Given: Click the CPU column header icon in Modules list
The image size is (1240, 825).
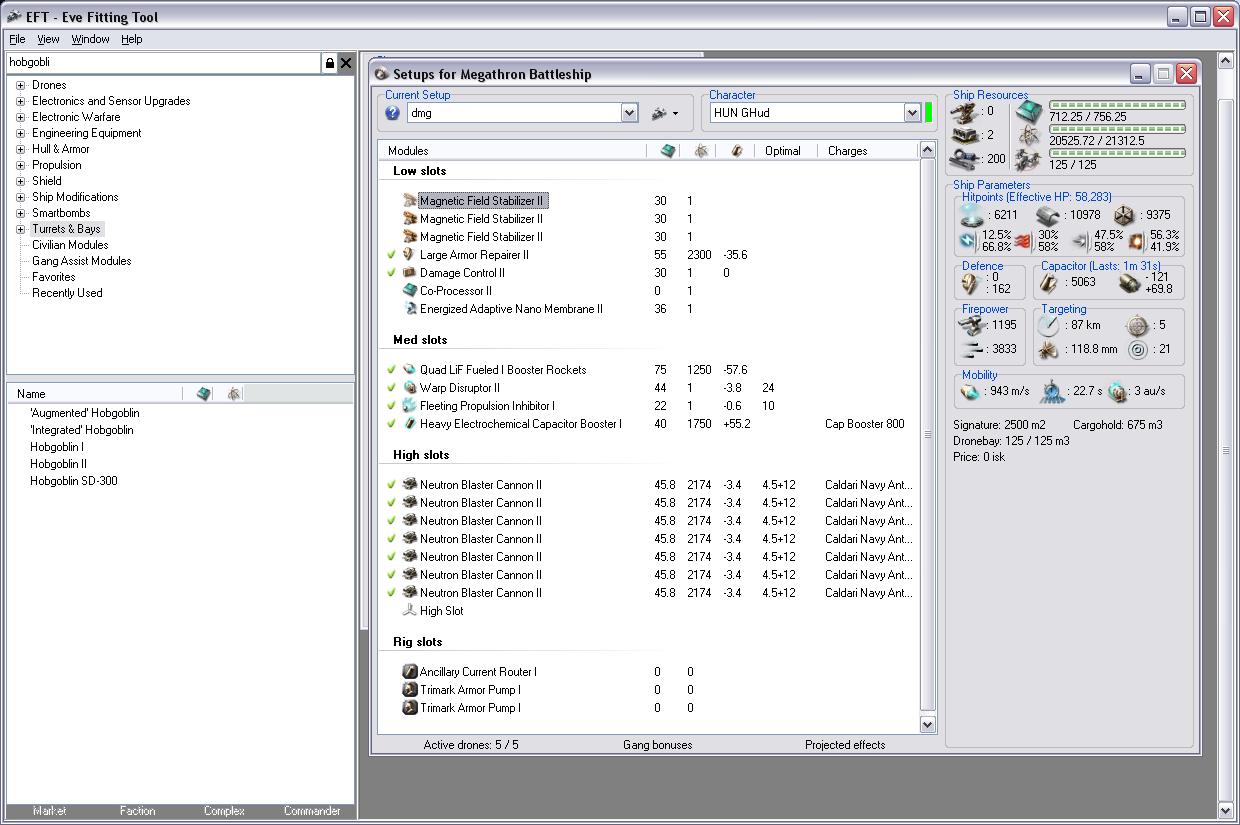Looking at the screenshot, I should click(x=668, y=151).
